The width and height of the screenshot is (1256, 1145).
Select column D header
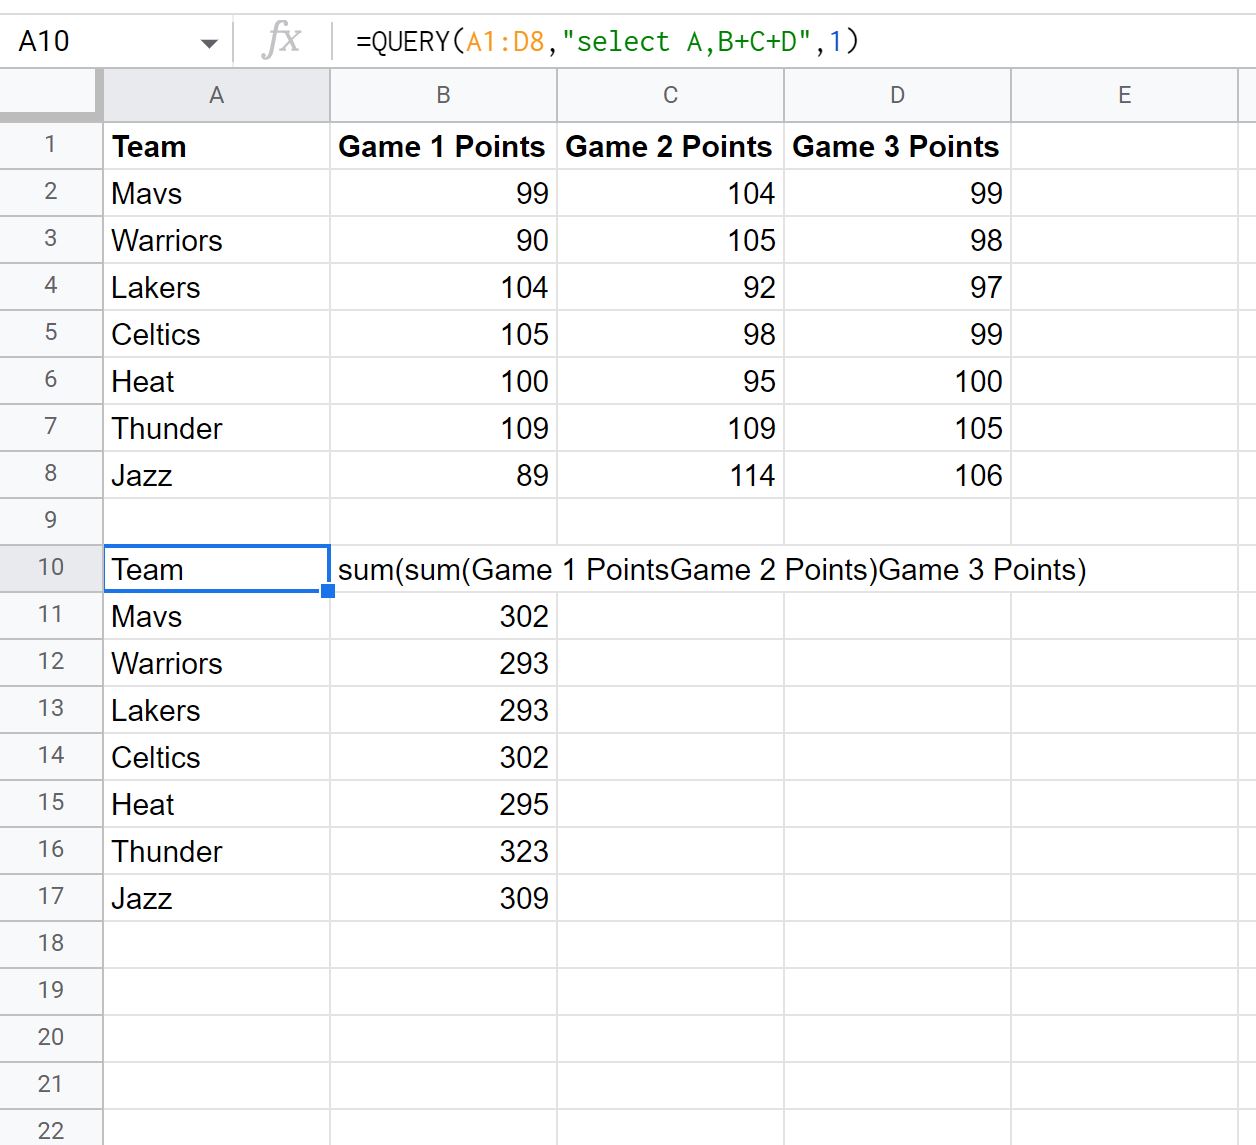coord(897,95)
